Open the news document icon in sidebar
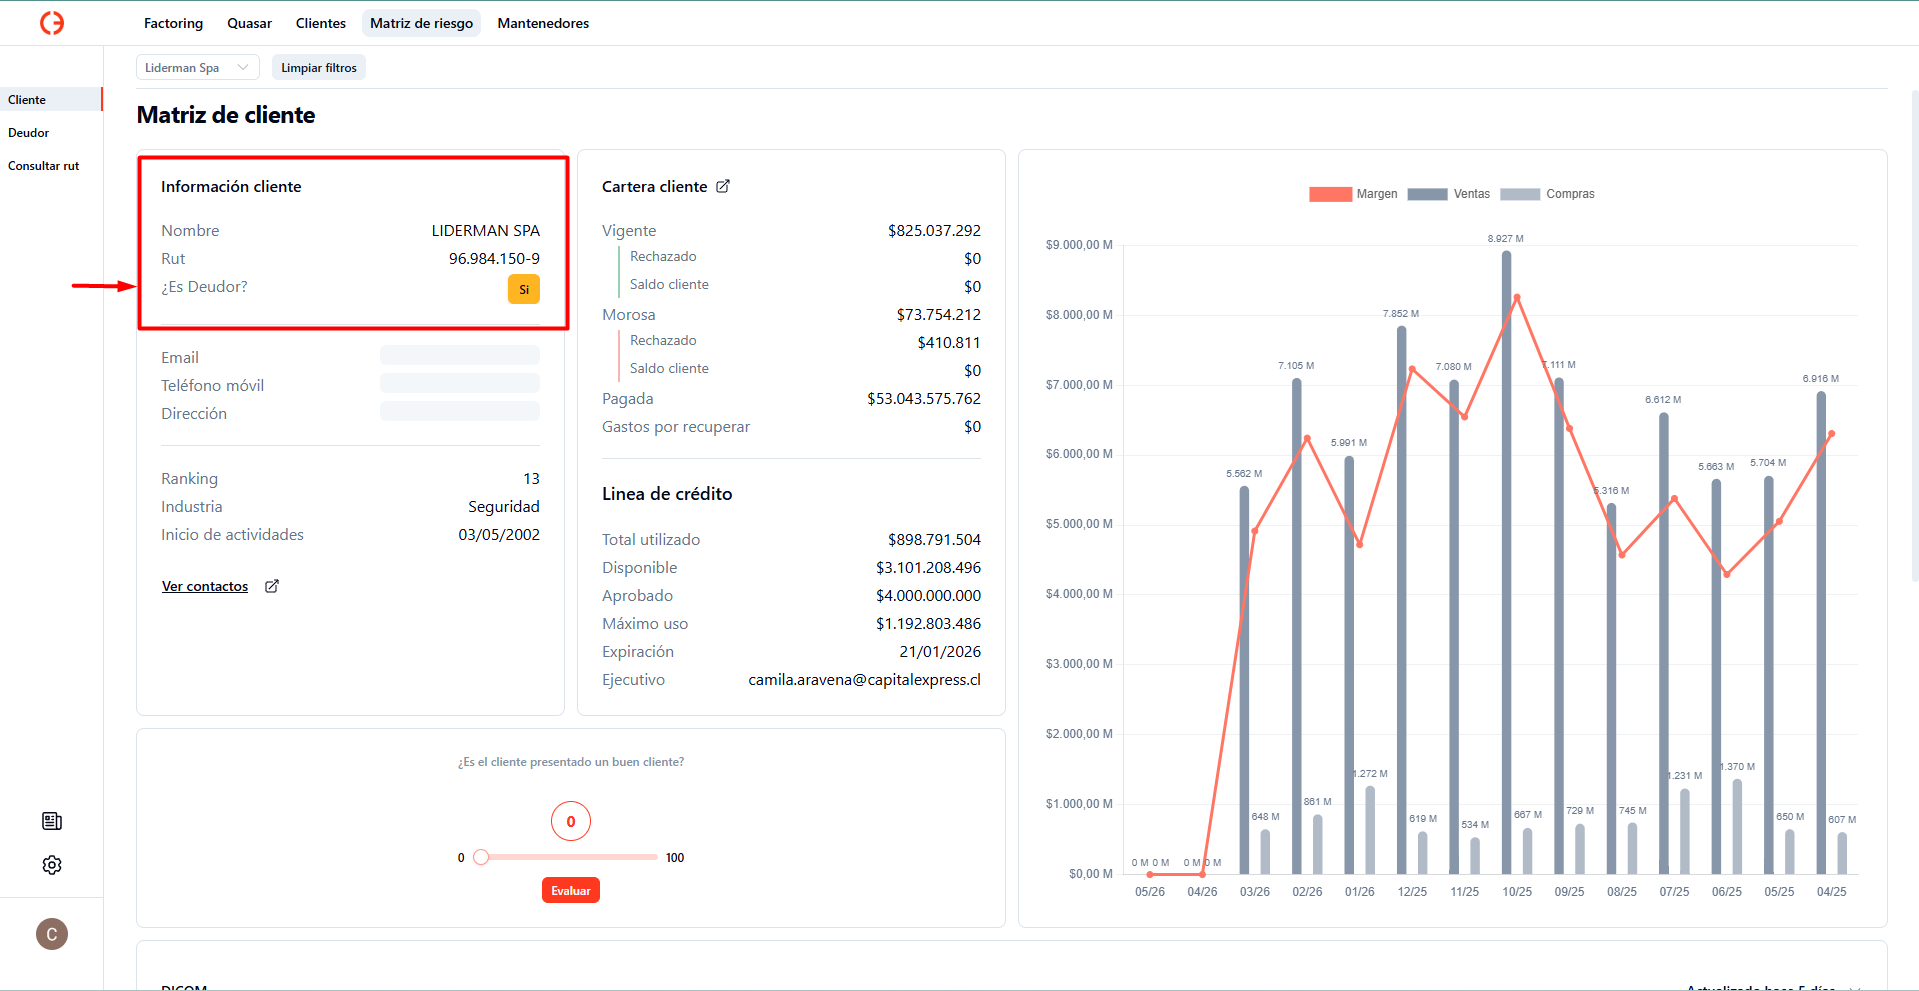Screen dimensions: 1919x991 52,821
